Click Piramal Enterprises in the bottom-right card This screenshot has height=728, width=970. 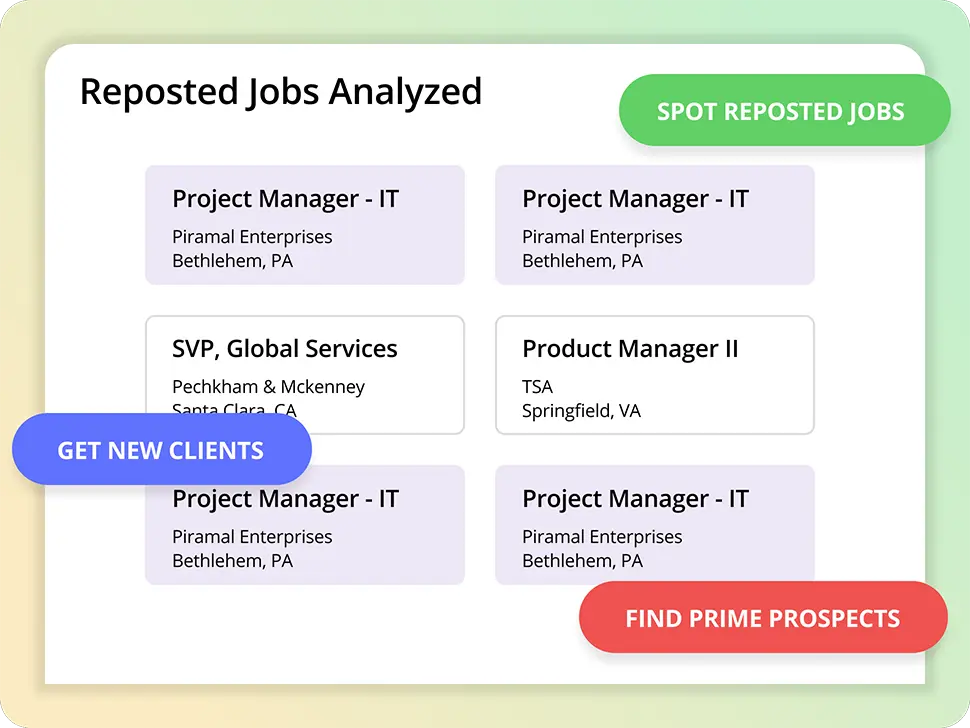(602, 537)
